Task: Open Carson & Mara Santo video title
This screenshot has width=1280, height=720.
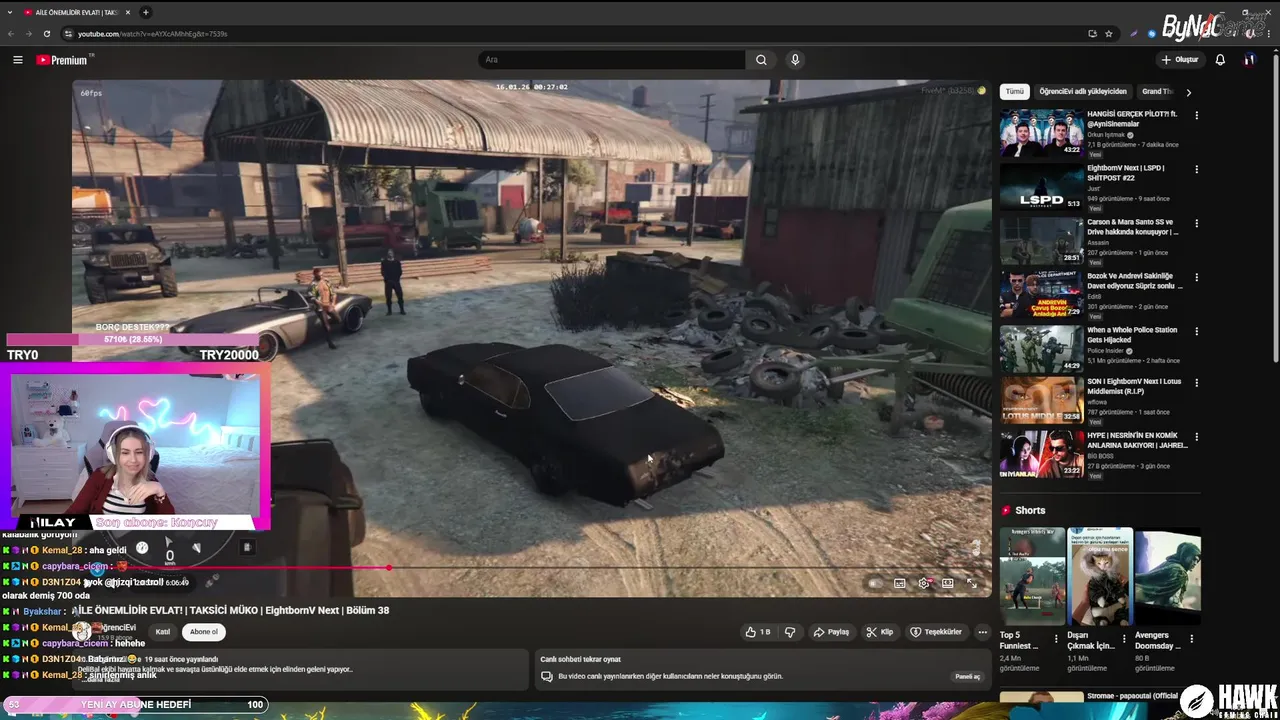Action: (x=1135, y=227)
